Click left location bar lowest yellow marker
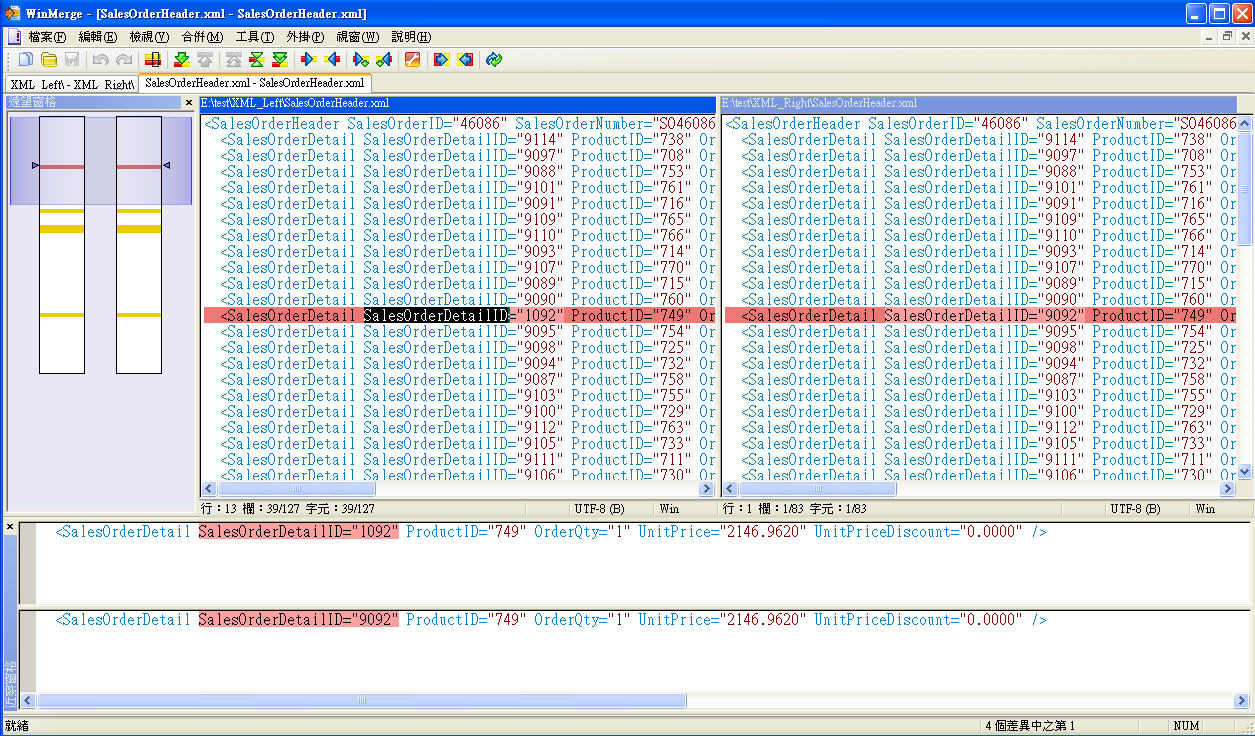This screenshot has height=736, width=1255. point(62,315)
